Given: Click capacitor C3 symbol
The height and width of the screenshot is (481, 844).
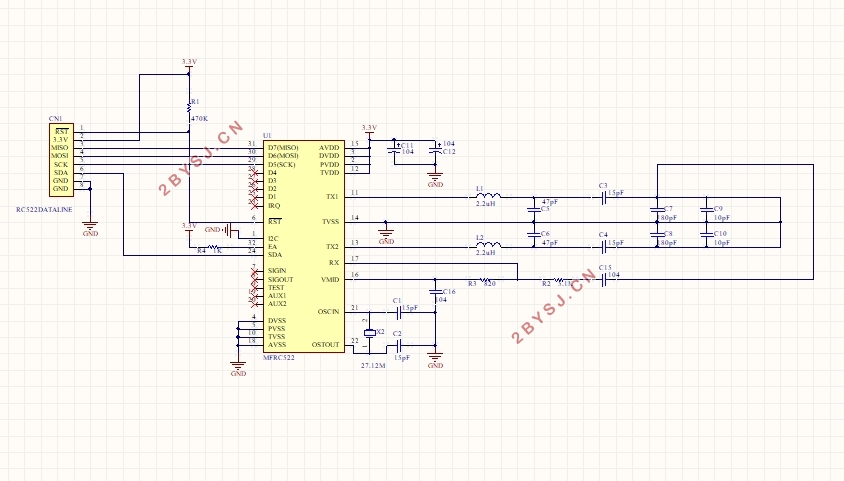Looking at the screenshot, I should [x=604, y=197].
